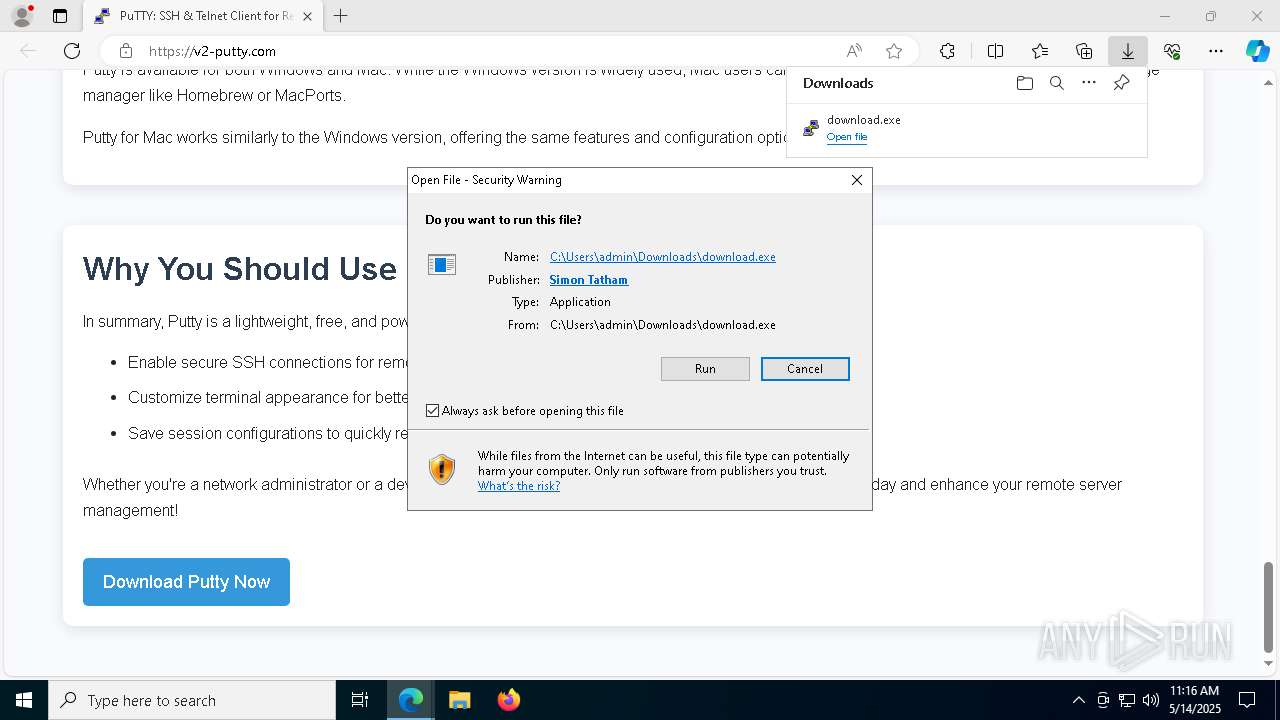1280x720 pixels.
Task: Click the taskbar search box
Action: [x=192, y=700]
